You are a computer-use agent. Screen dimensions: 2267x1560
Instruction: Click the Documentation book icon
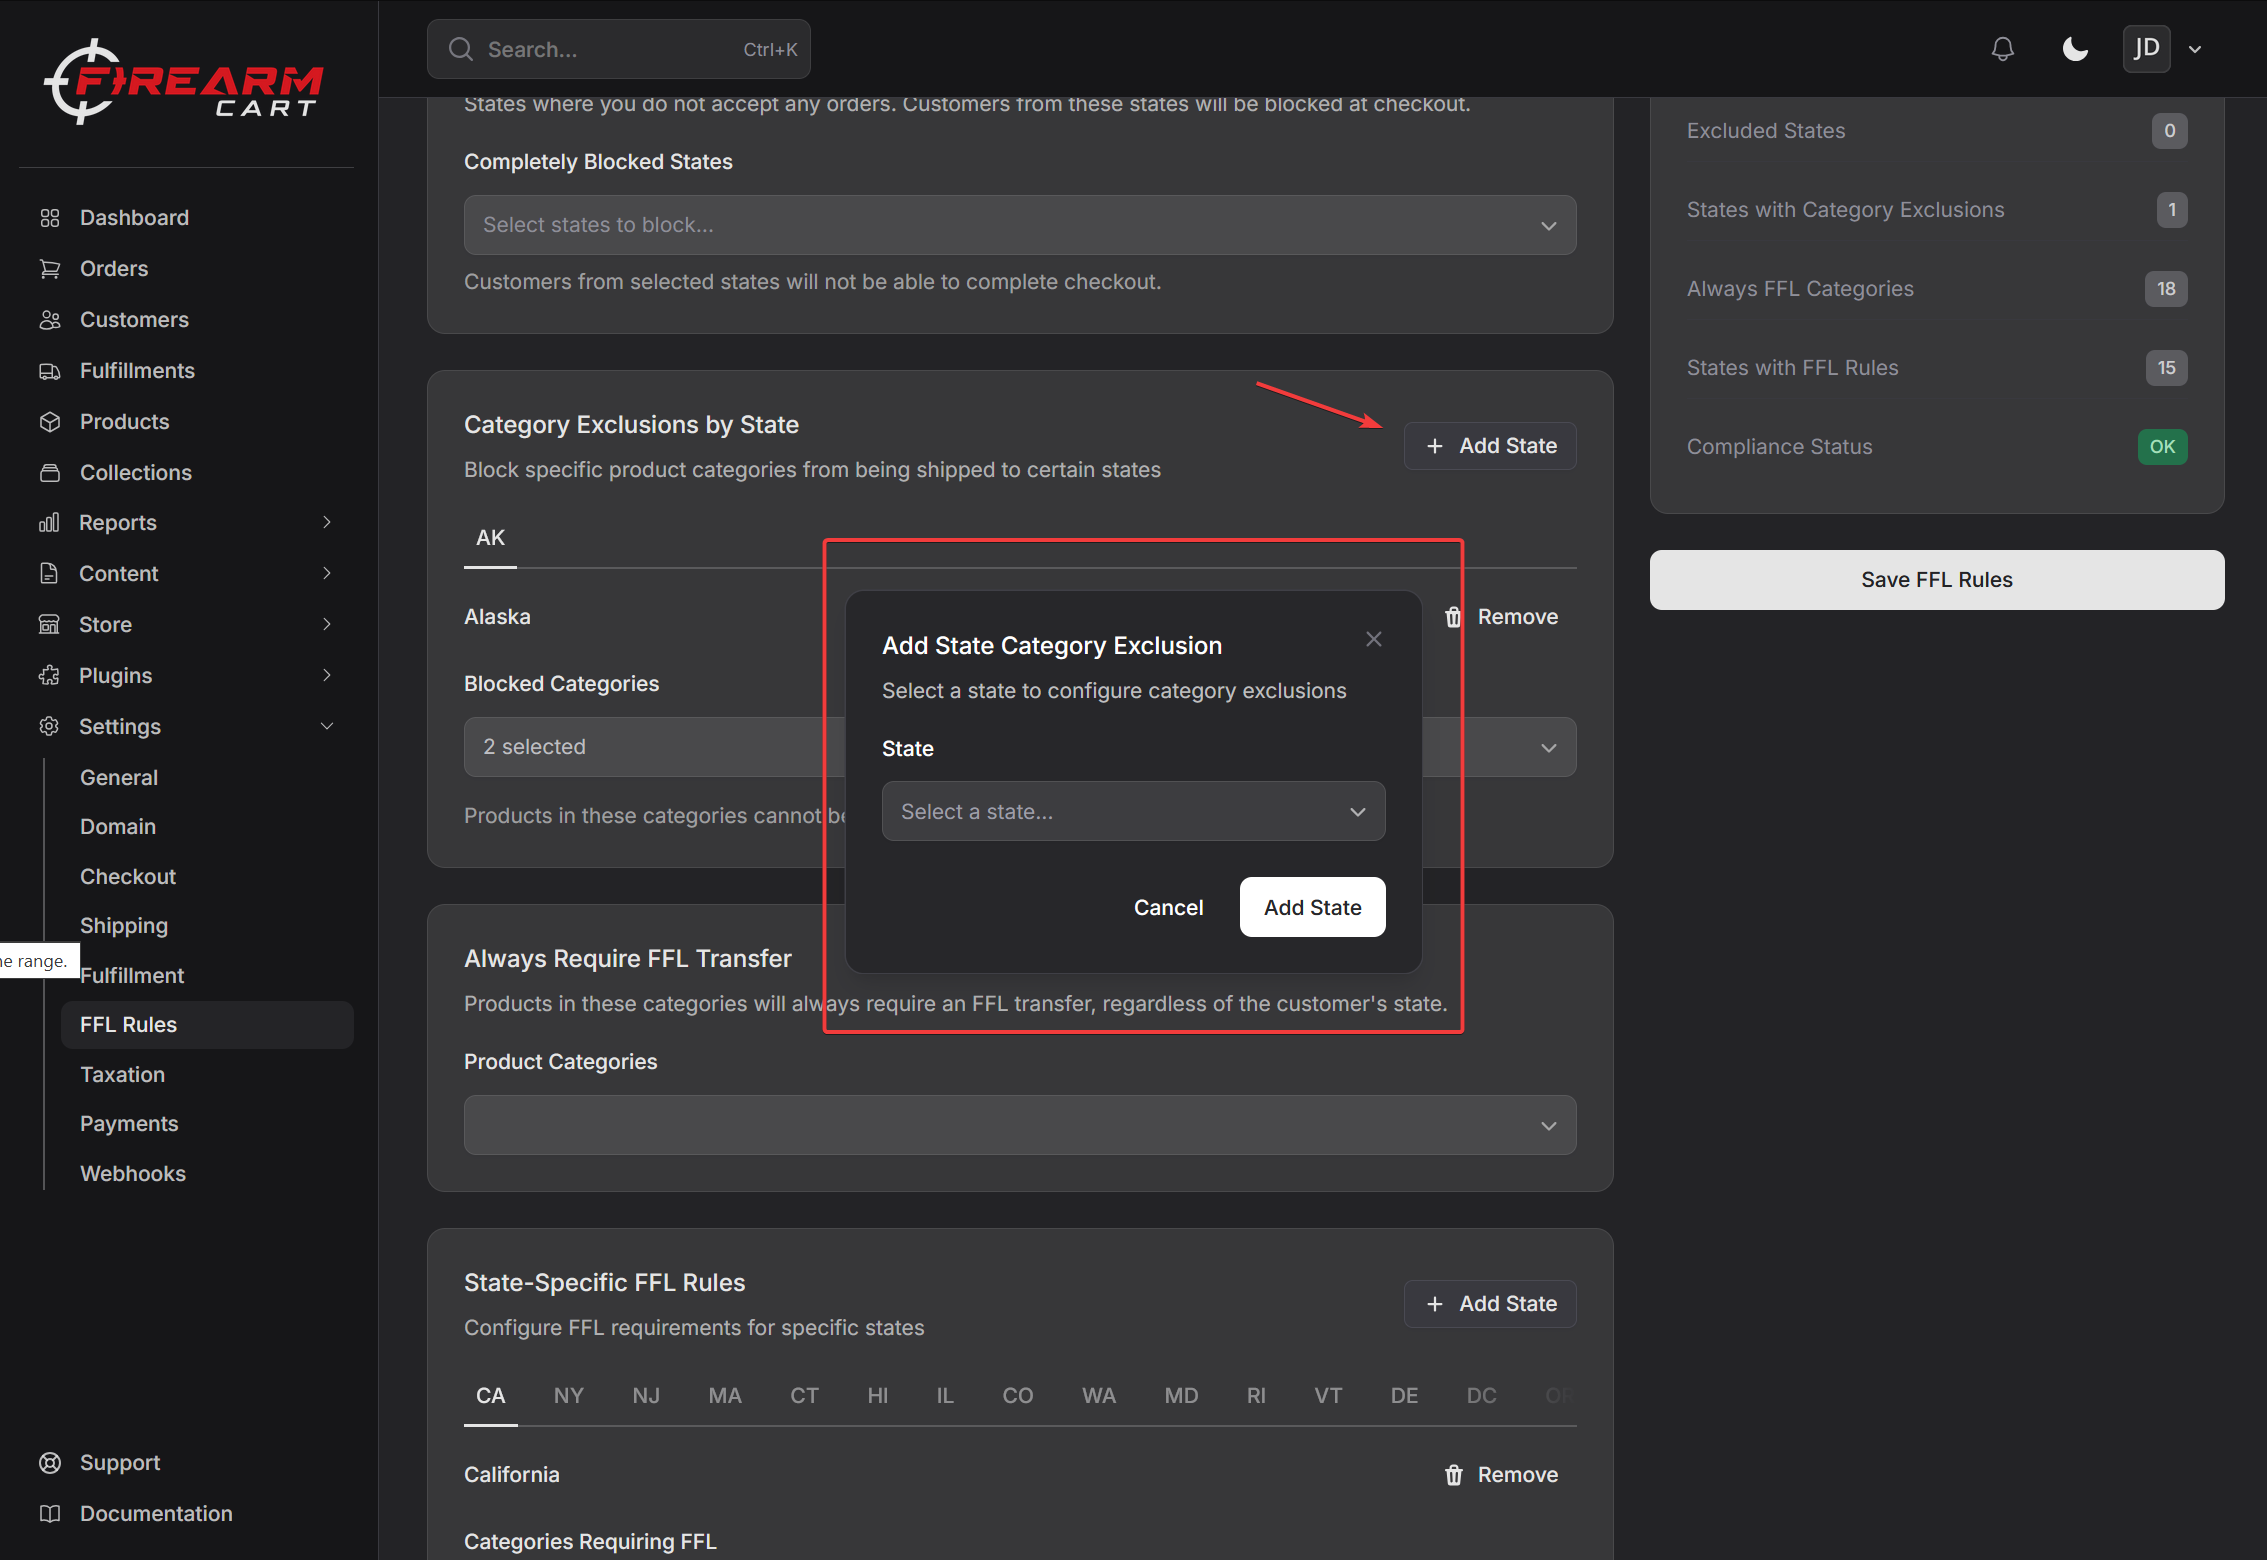click(50, 1514)
